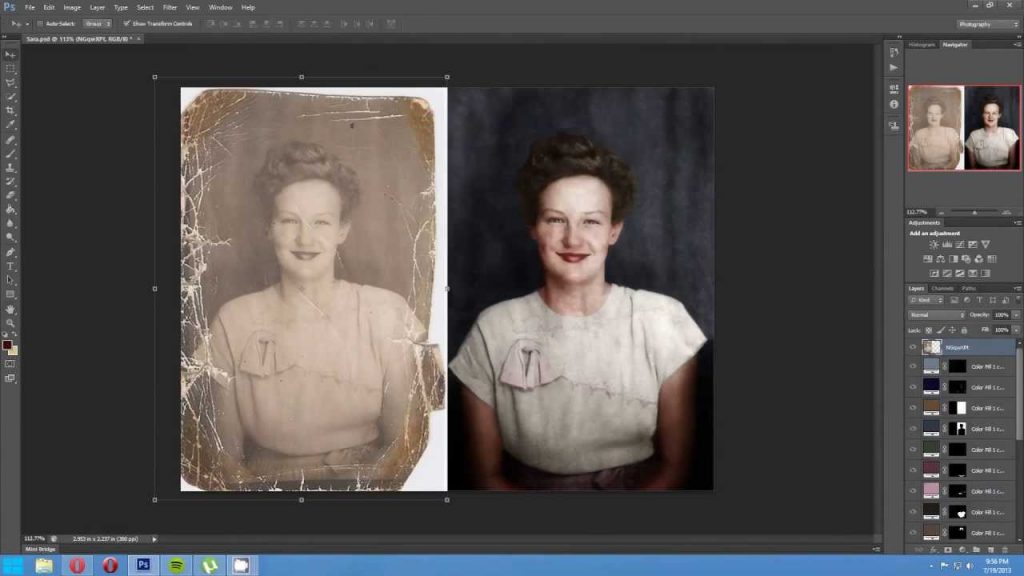
Task: Select the Eyedropper tool
Action: [10, 125]
